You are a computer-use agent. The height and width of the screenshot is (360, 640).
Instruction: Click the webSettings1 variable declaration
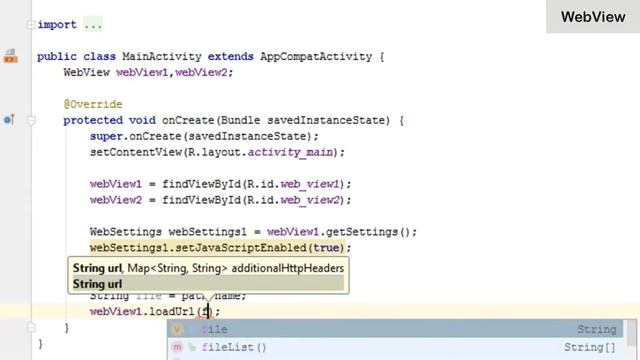point(208,232)
